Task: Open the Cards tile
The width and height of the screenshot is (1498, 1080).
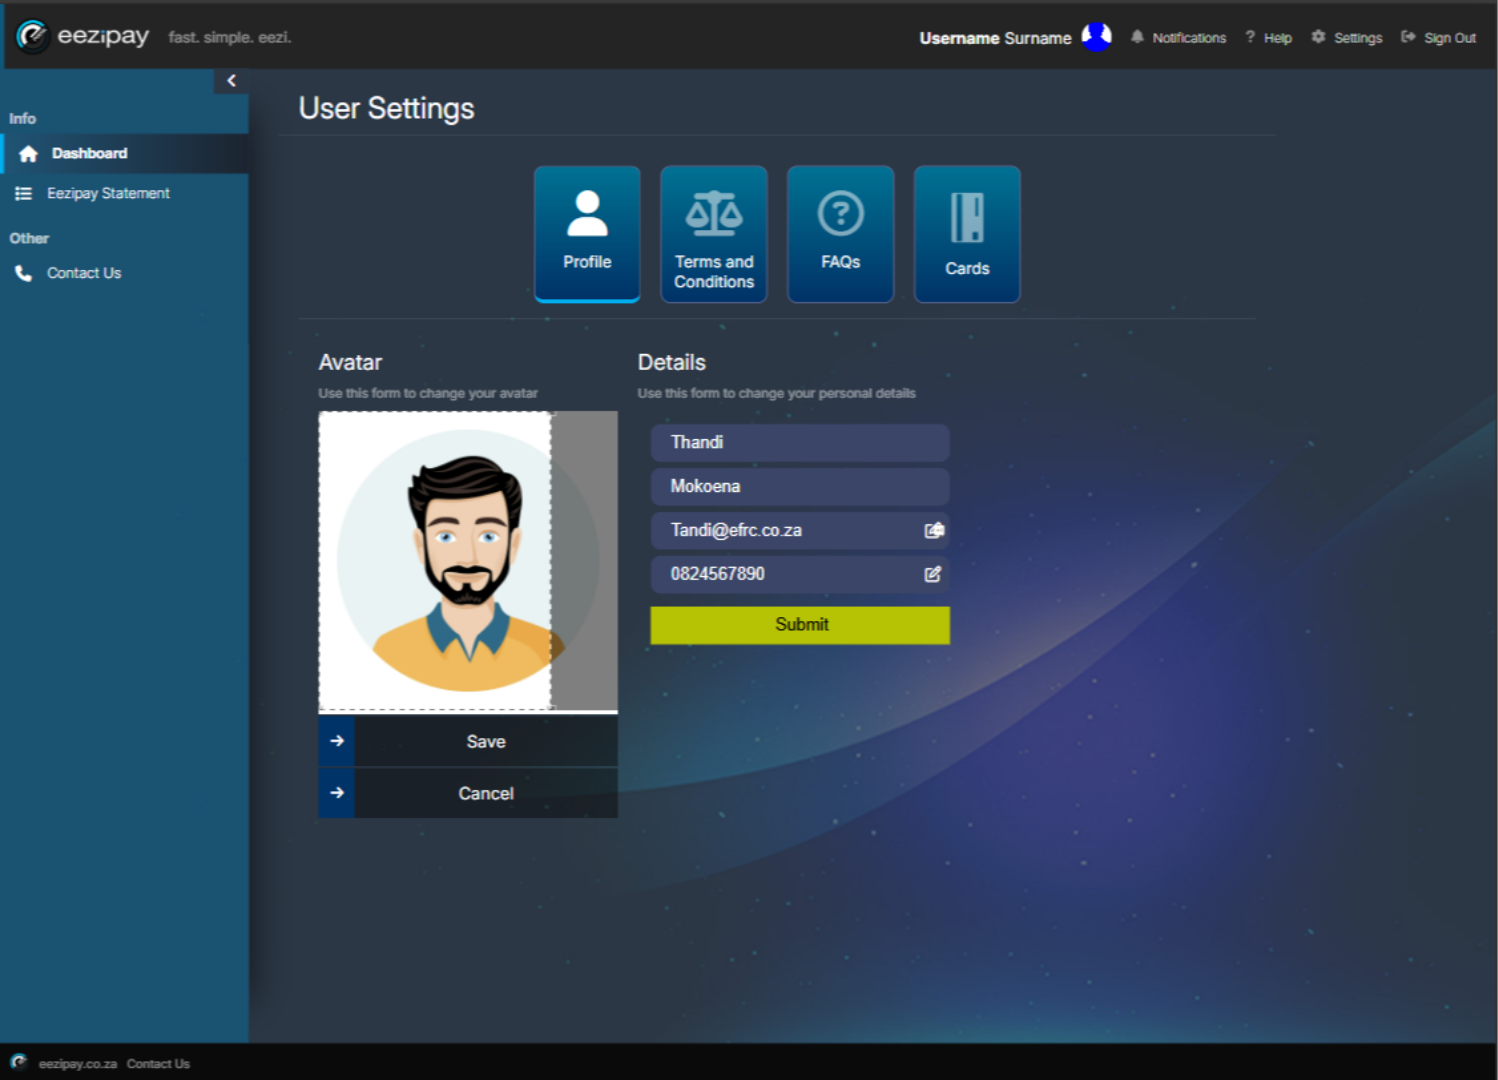Action: [x=967, y=234]
